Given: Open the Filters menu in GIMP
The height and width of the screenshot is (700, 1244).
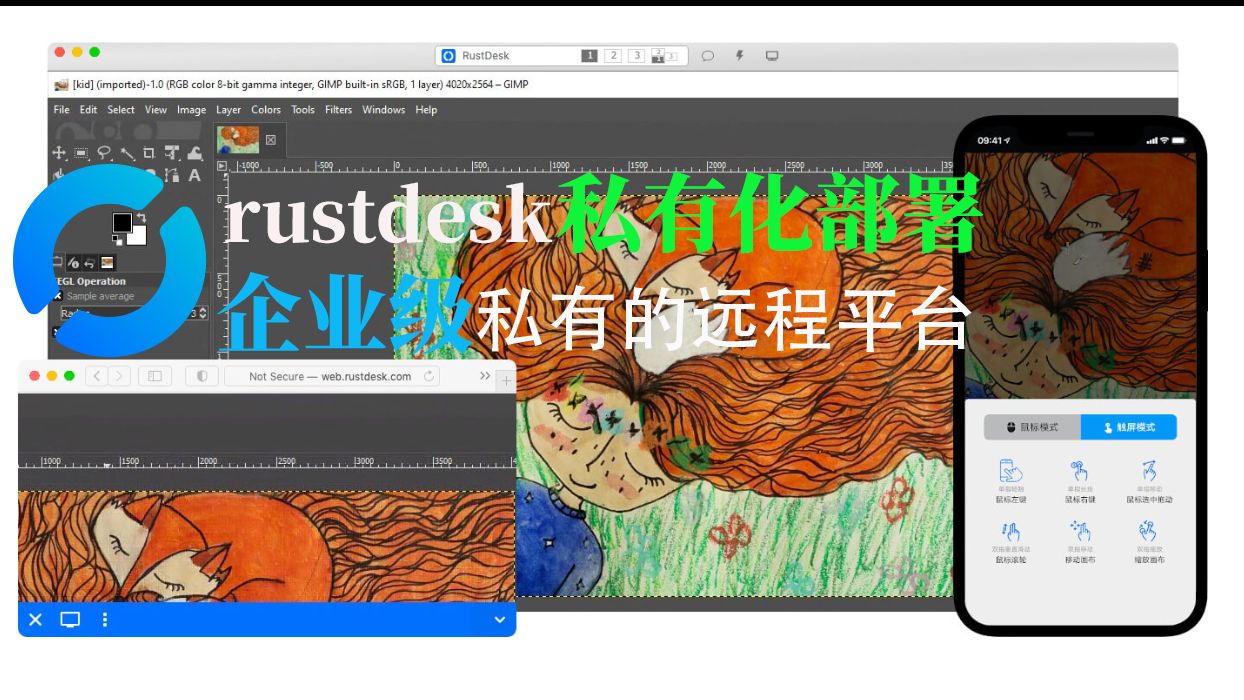Looking at the screenshot, I should (x=337, y=110).
